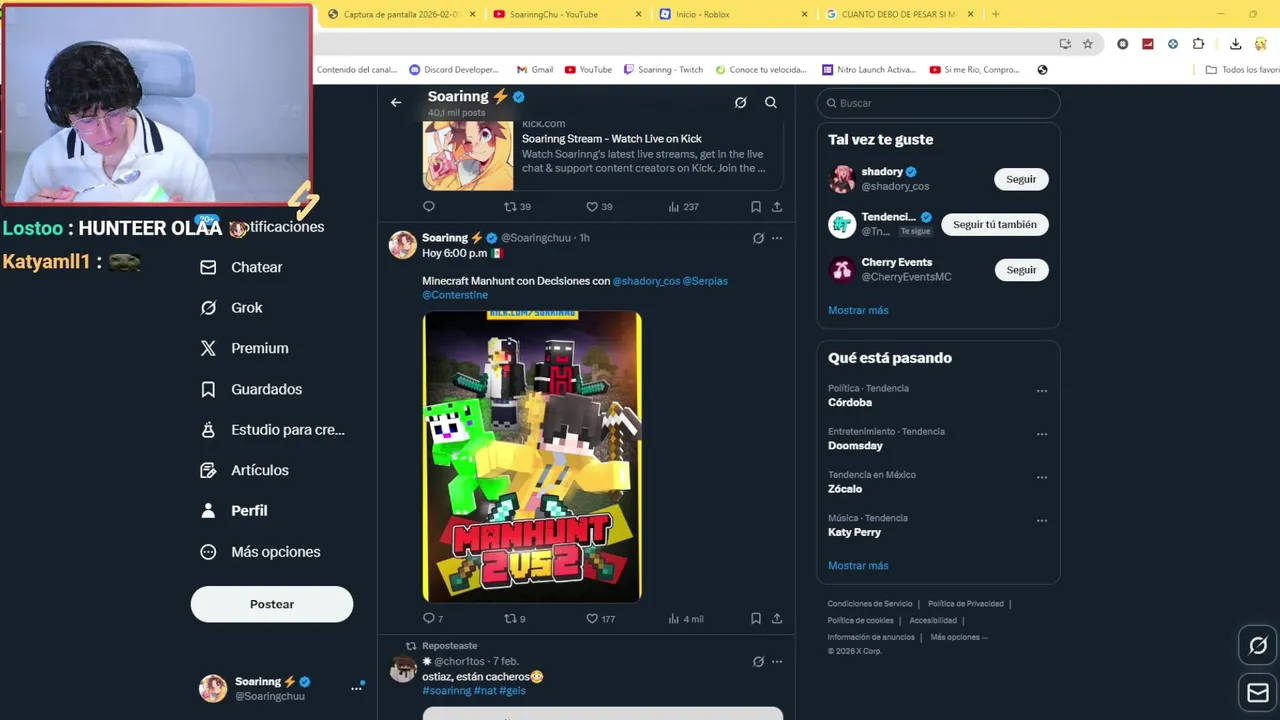Open Chatear in the sidebar
The width and height of the screenshot is (1280, 720).
tap(241, 267)
